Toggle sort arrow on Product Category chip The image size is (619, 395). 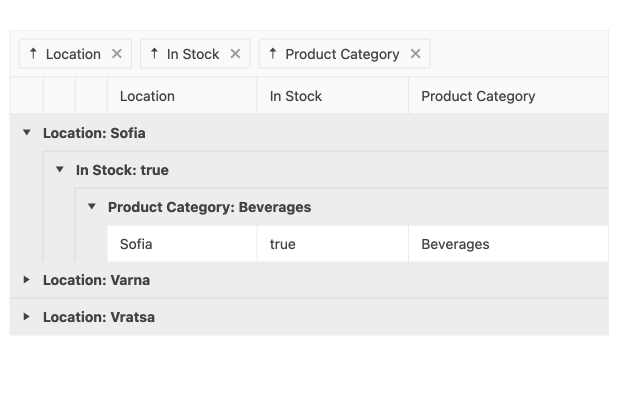tap(273, 53)
